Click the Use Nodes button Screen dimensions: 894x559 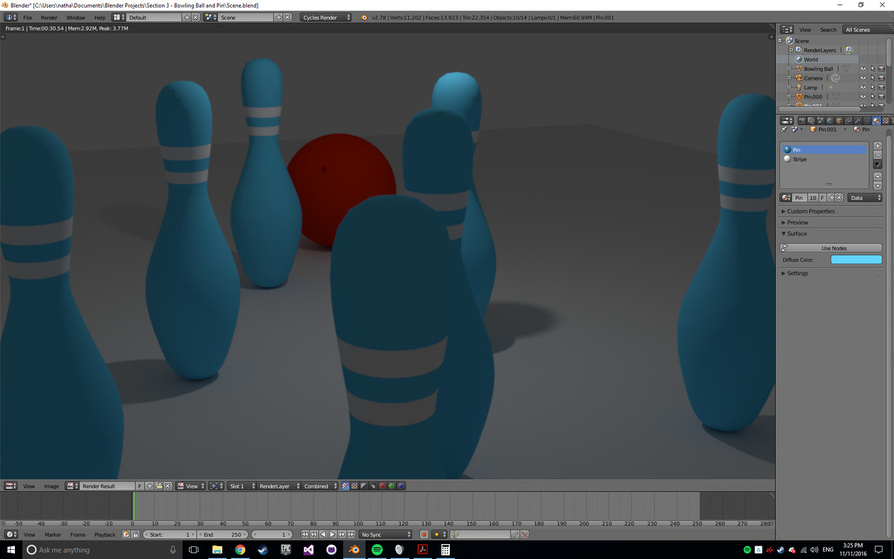pos(833,248)
